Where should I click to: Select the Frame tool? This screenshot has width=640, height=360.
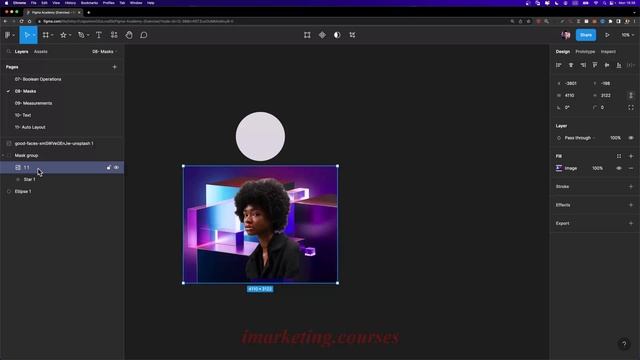[x=46, y=35]
